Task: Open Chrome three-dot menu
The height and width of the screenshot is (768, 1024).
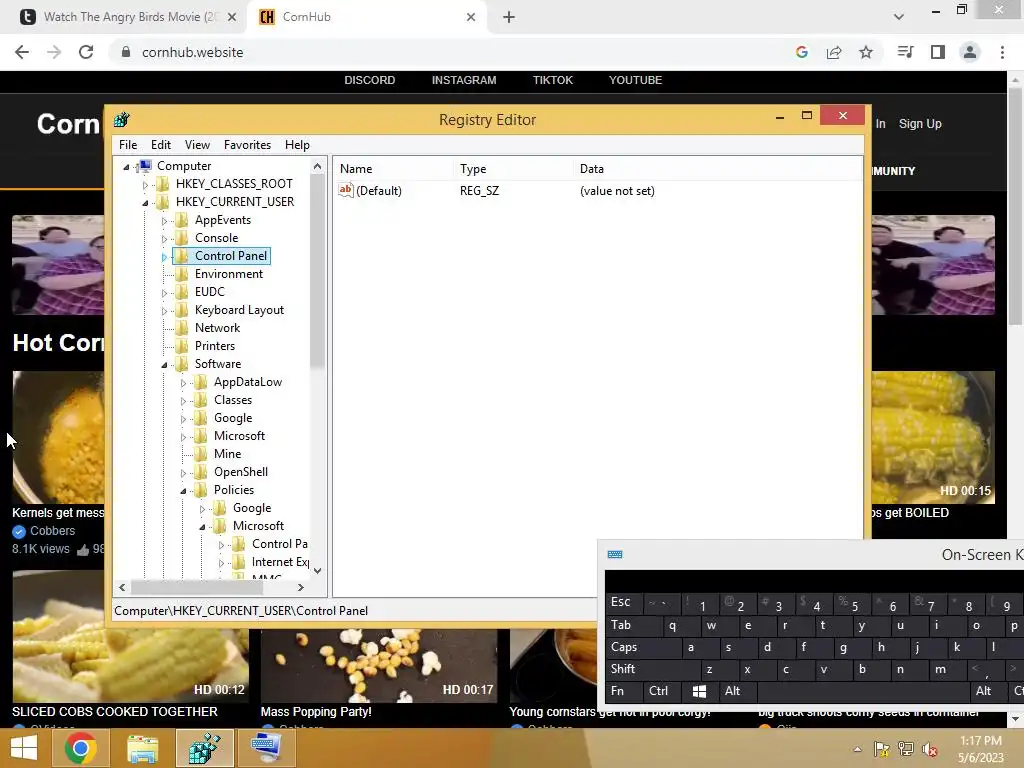Action: [1002, 52]
